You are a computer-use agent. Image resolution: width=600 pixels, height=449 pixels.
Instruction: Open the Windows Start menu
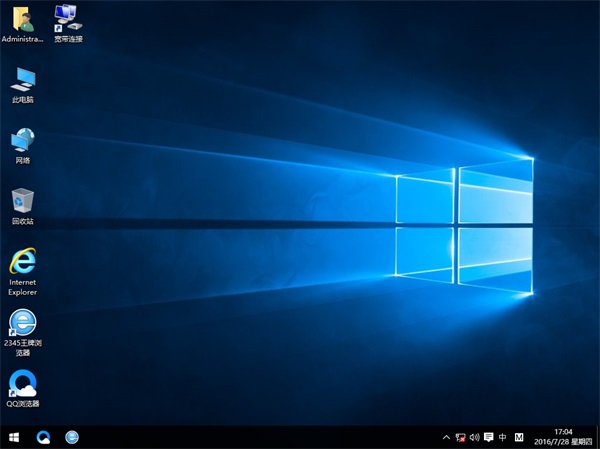15,437
